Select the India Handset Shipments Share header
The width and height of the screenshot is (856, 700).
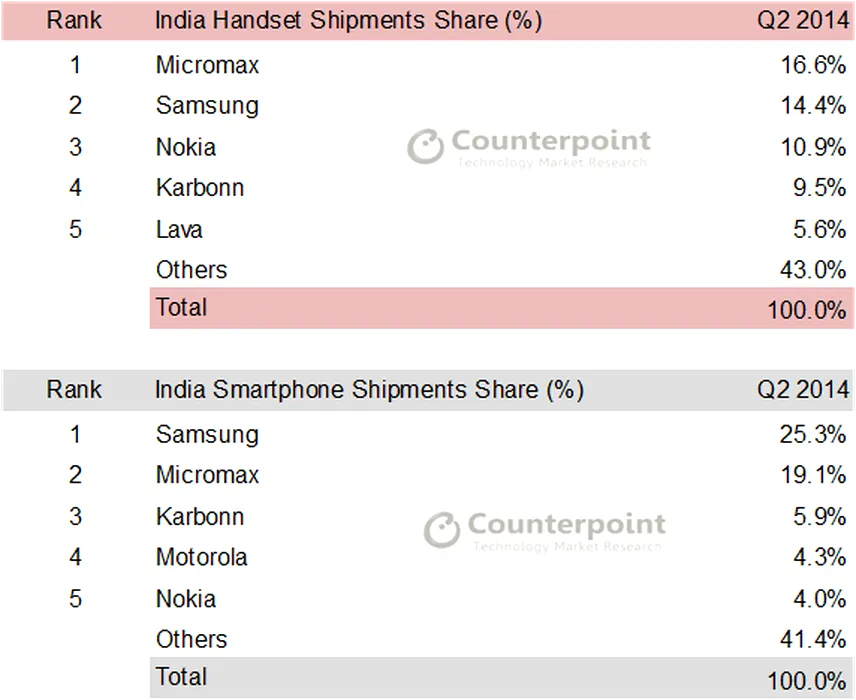(349, 21)
